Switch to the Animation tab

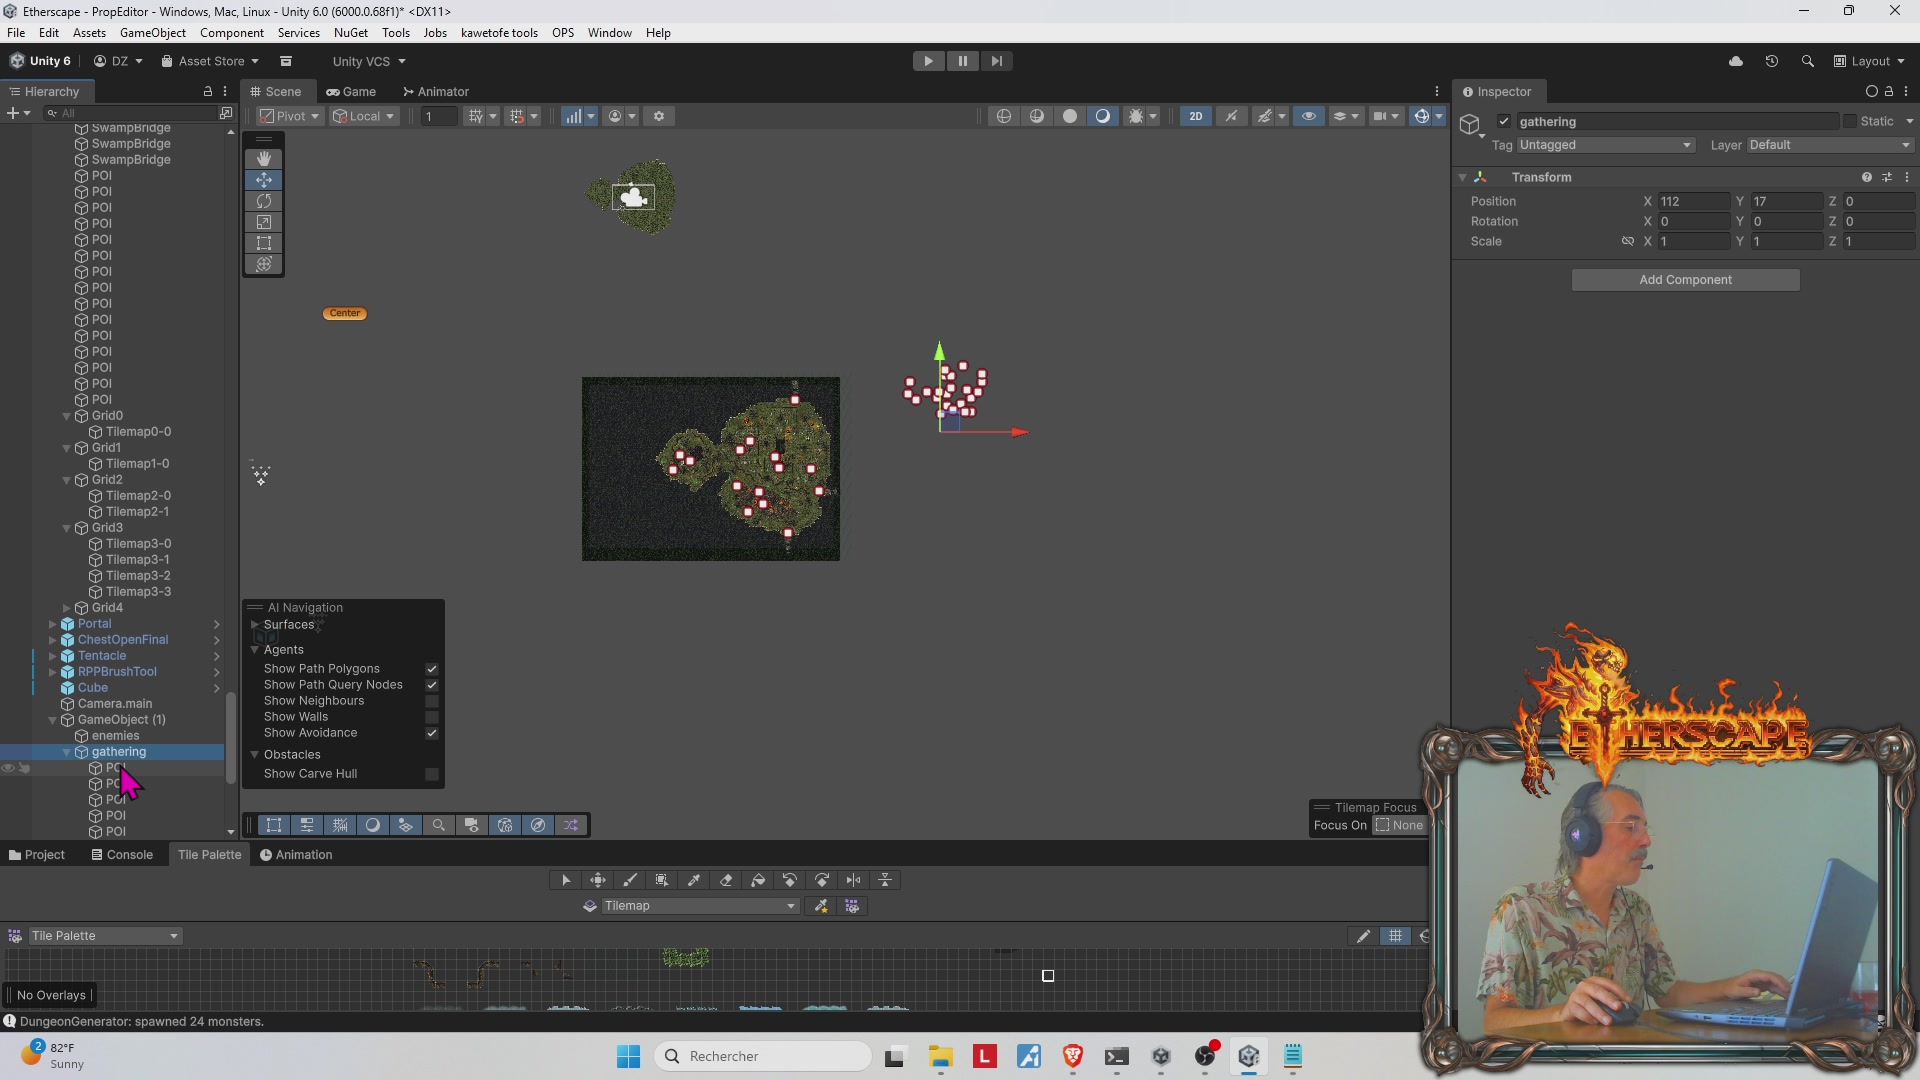point(296,855)
